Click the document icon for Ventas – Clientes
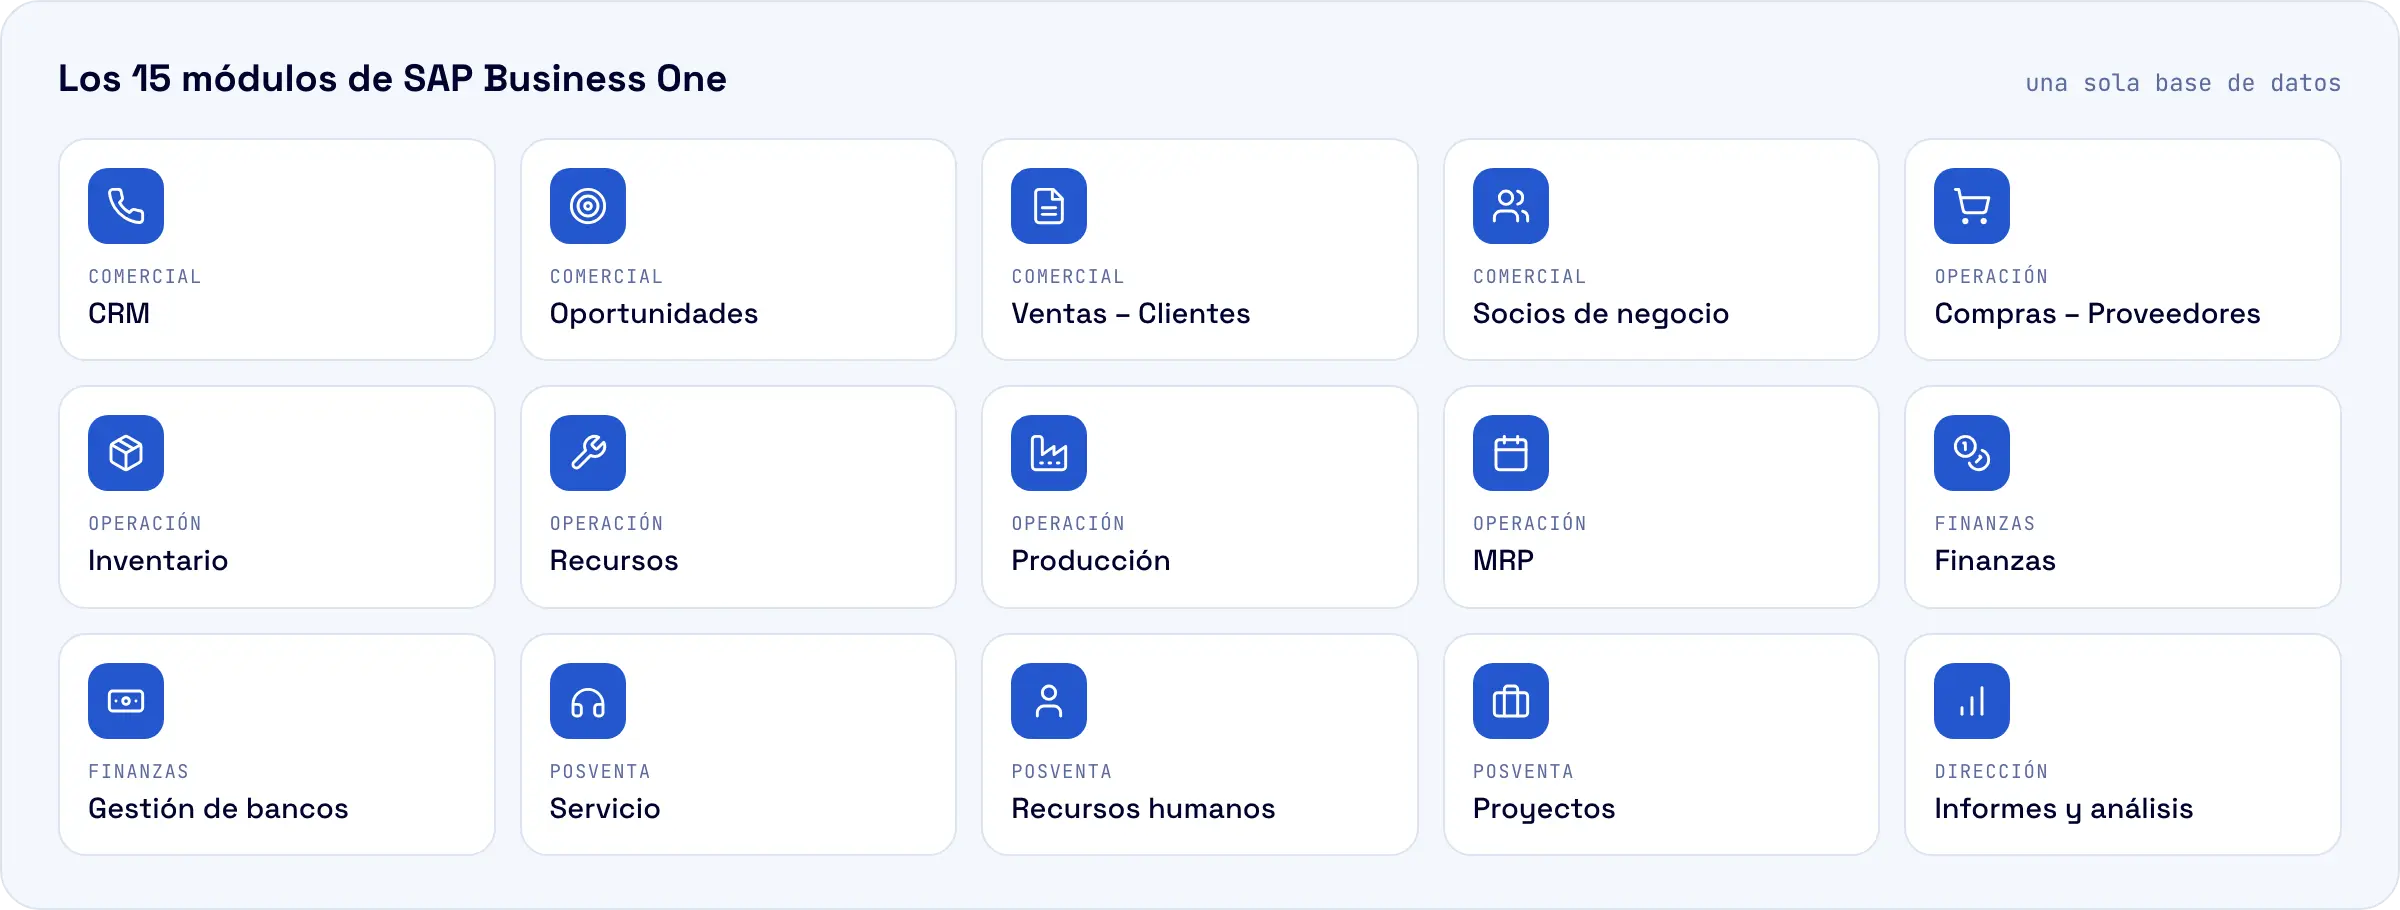 (1049, 206)
